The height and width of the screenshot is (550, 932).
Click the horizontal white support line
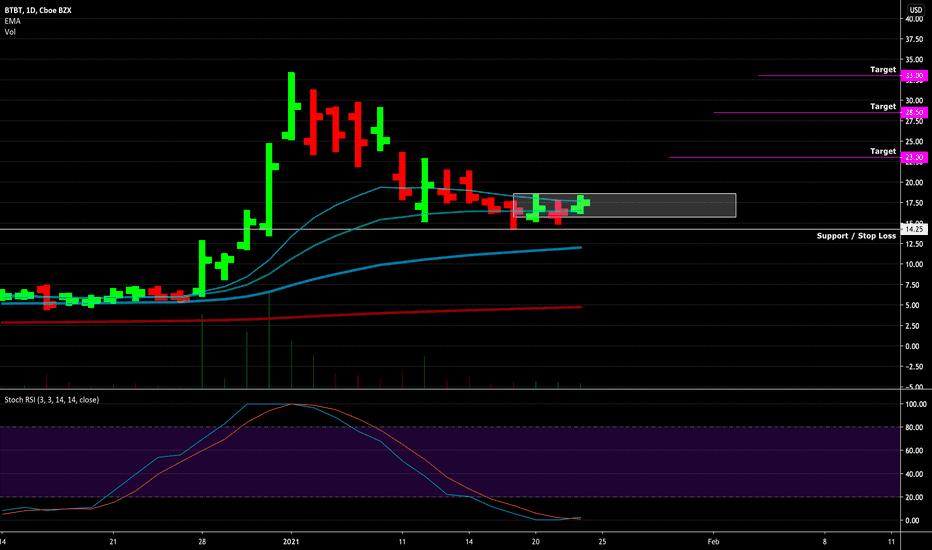coord(450,229)
